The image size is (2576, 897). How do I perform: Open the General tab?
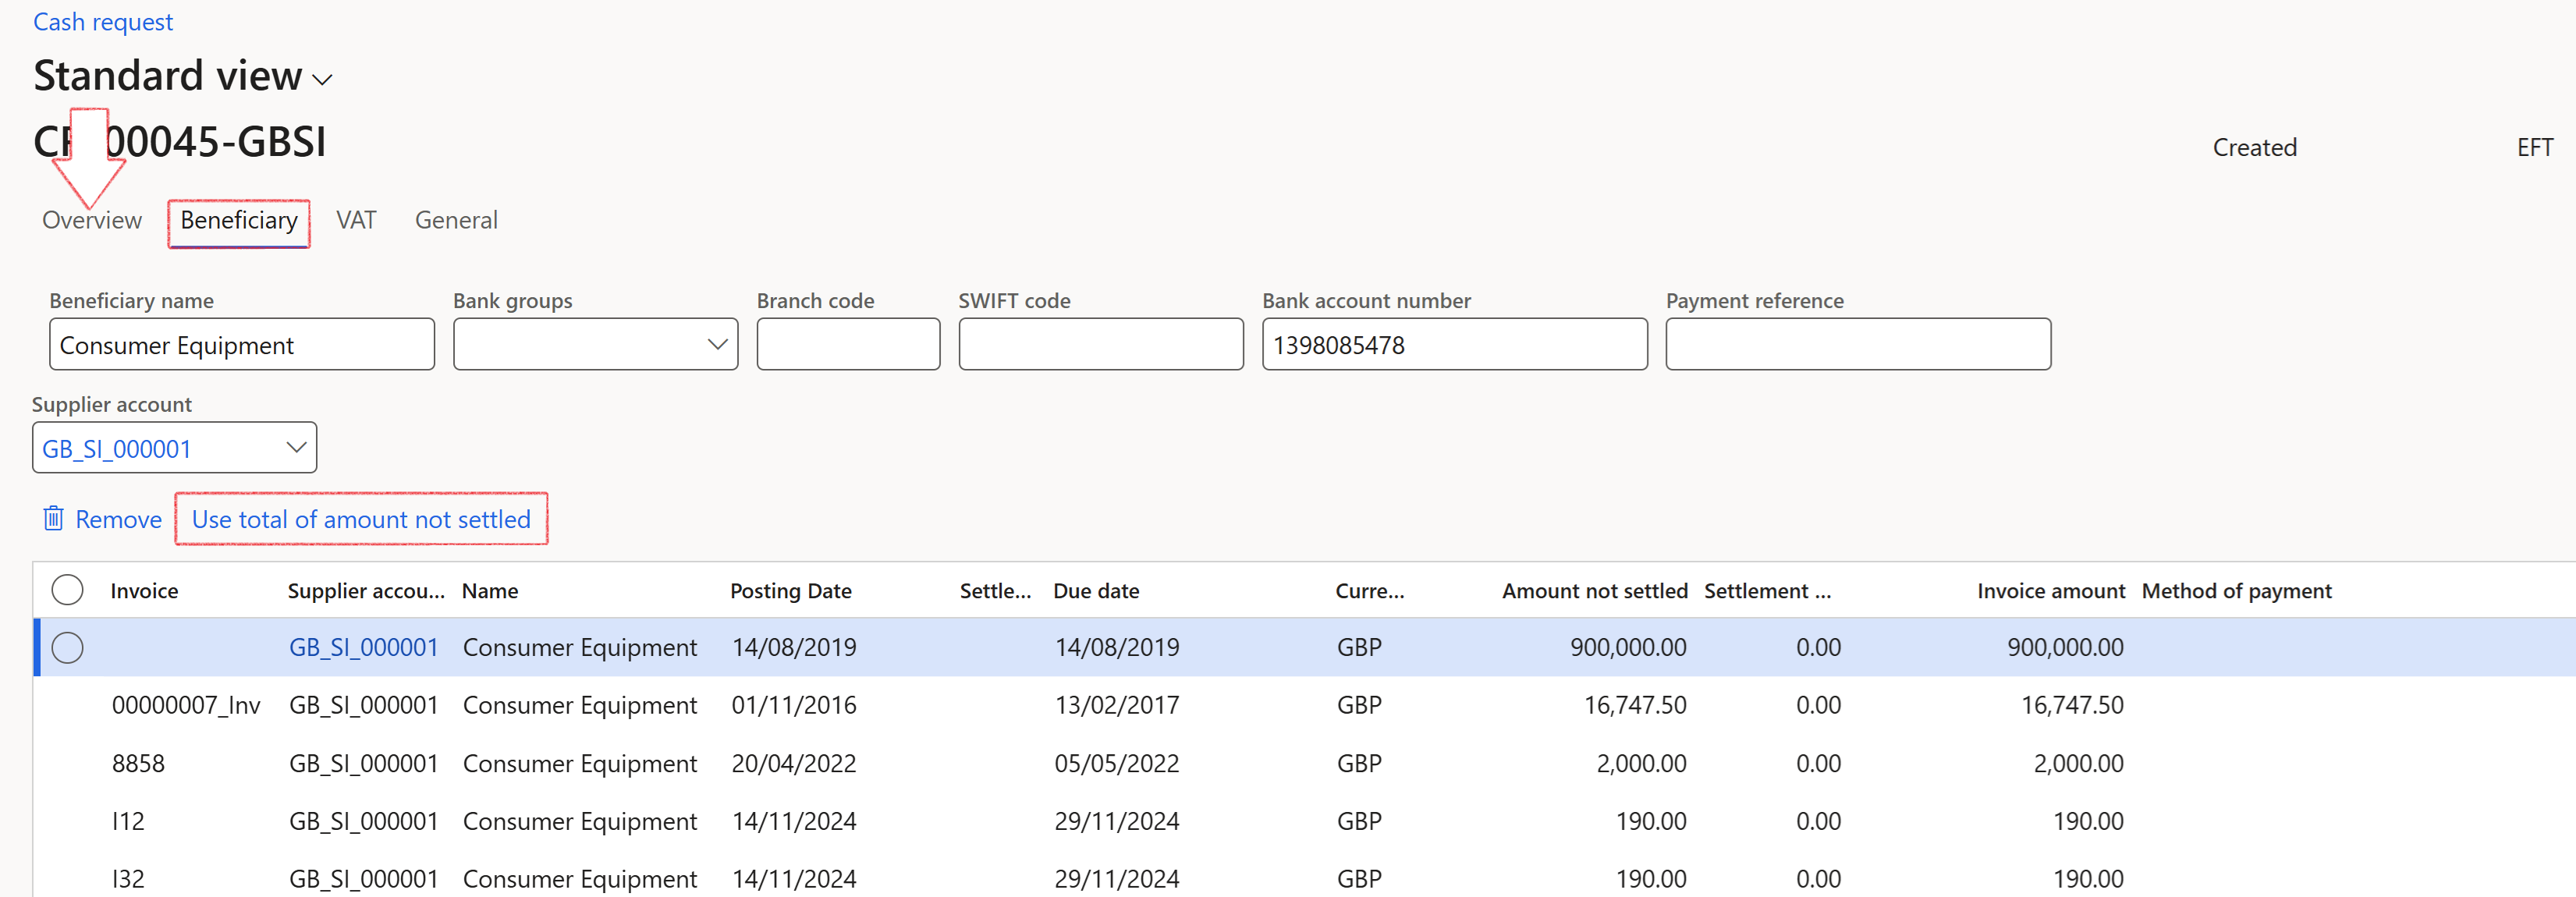tap(456, 220)
